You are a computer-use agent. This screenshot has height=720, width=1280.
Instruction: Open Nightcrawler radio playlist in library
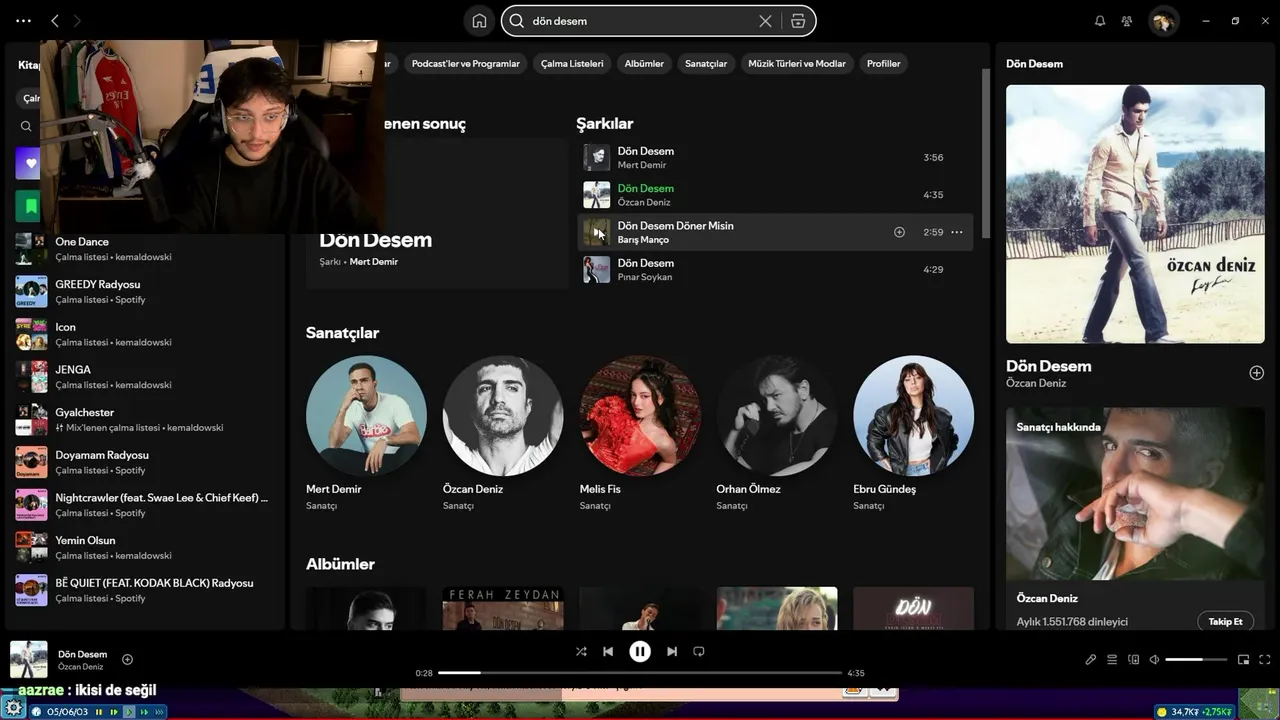[145, 504]
